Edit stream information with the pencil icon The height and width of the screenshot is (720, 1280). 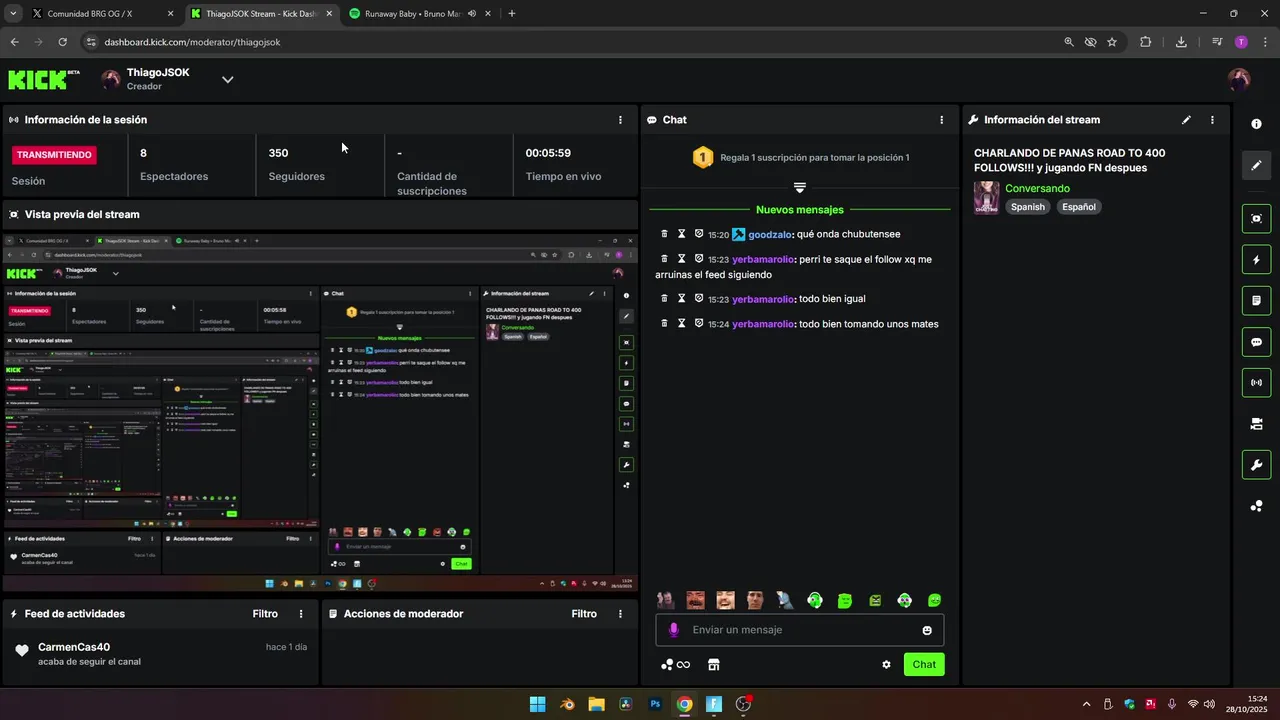pyautogui.click(x=1186, y=120)
